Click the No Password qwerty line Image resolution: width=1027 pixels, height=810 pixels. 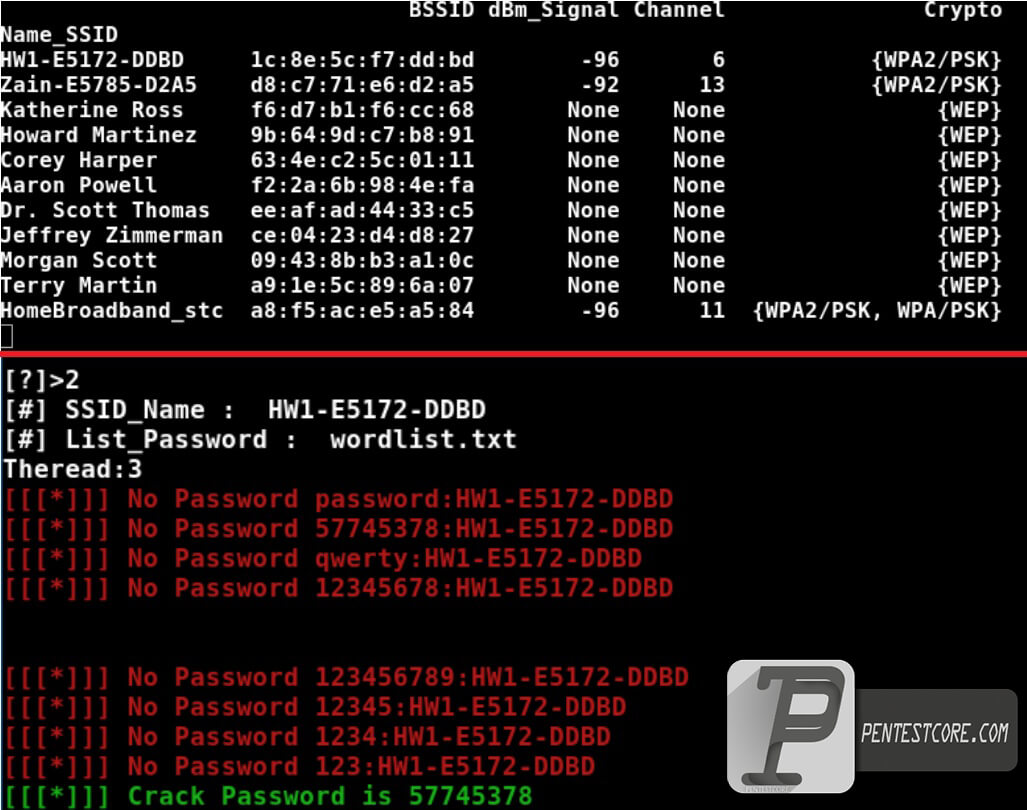(x=323, y=558)
